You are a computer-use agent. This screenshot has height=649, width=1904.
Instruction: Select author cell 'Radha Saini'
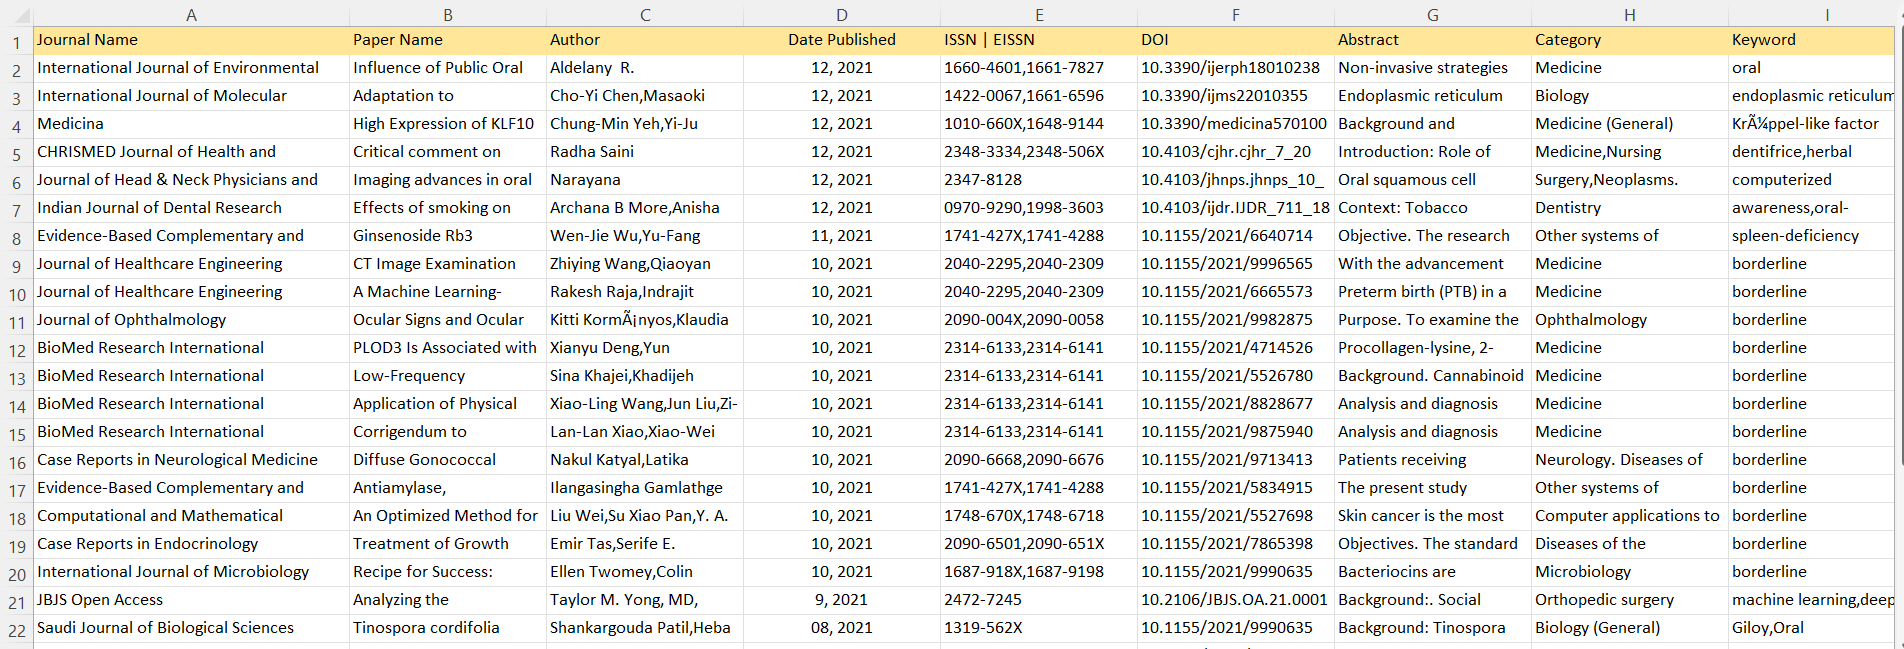click(645, 152)
